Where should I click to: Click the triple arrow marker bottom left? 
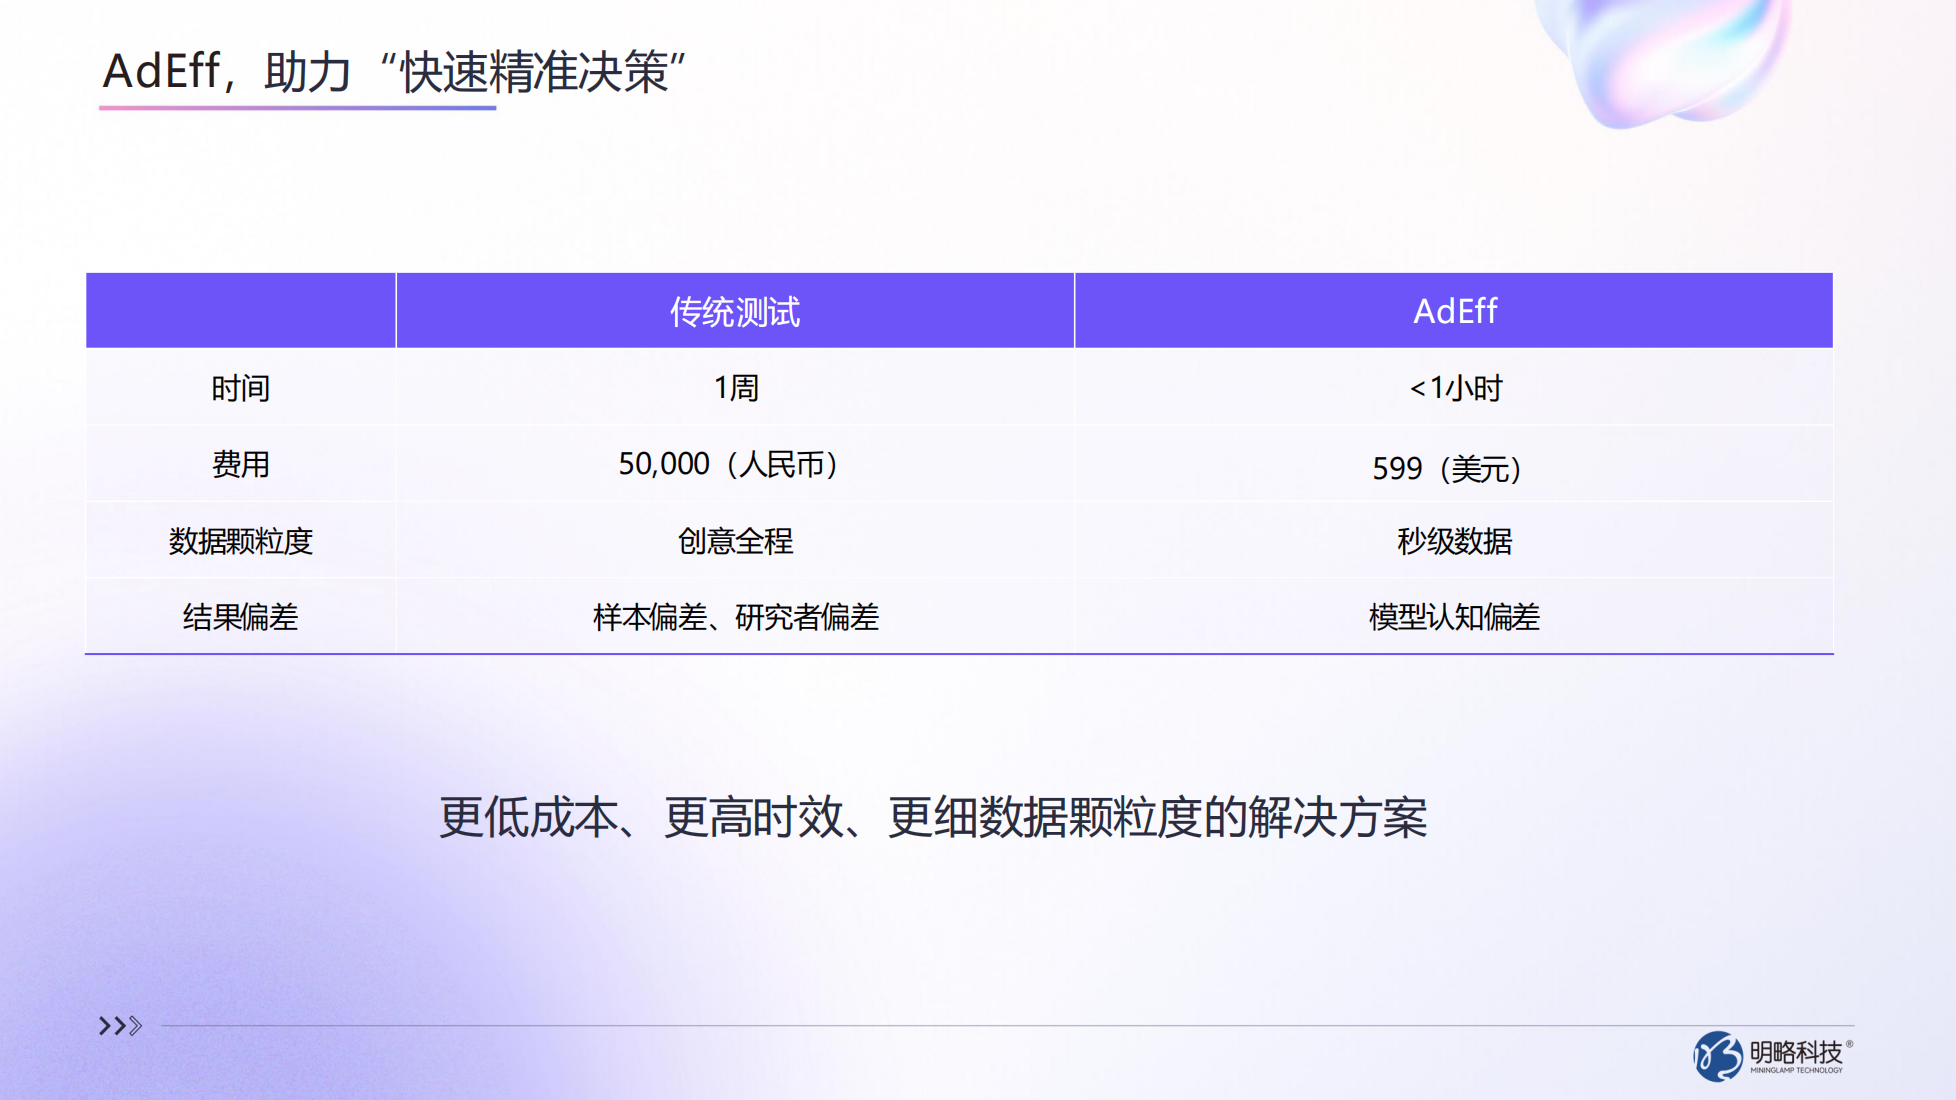120,1024
